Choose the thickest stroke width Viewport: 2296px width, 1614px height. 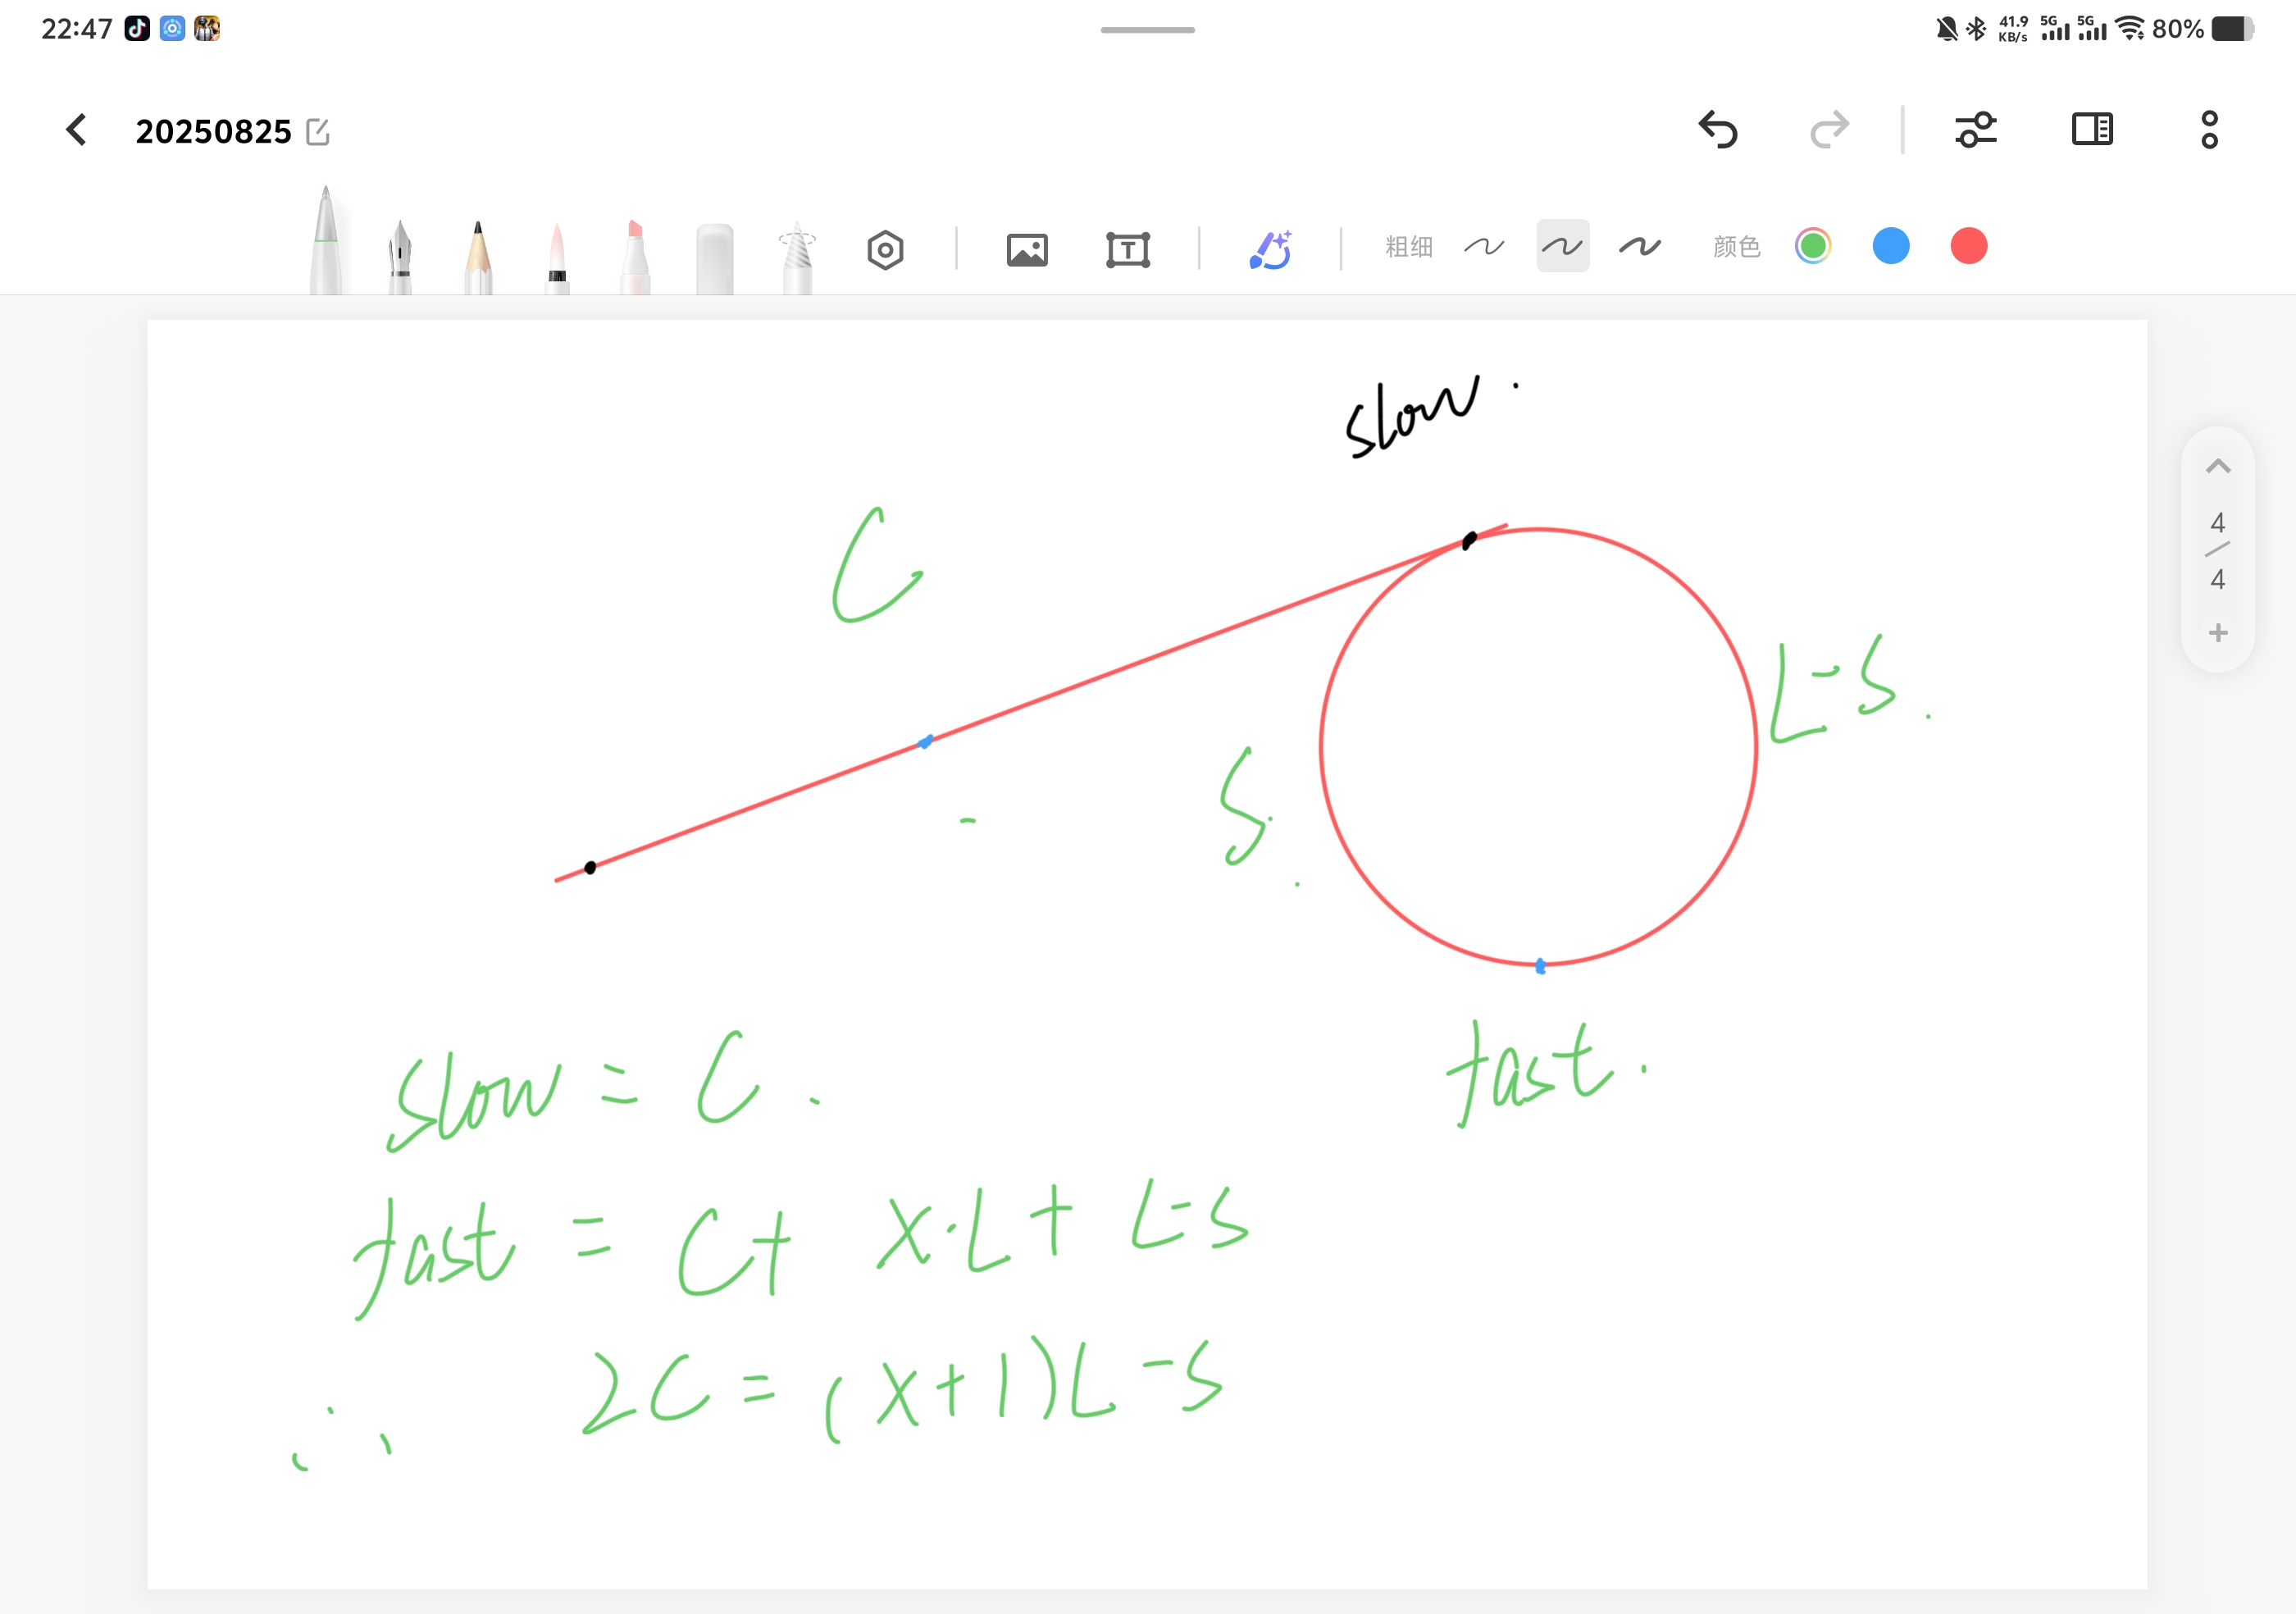1640,246
